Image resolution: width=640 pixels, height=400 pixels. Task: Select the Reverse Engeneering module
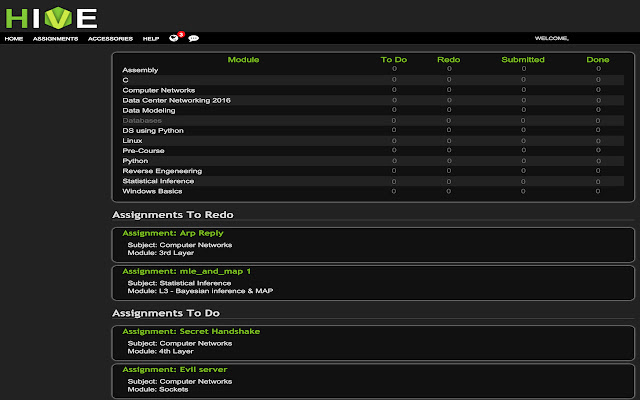point(162,171)
